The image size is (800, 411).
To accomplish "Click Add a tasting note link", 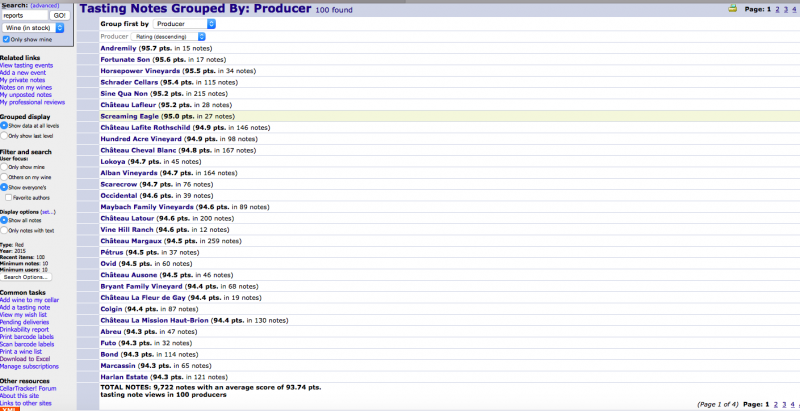I will coord(25,307).
